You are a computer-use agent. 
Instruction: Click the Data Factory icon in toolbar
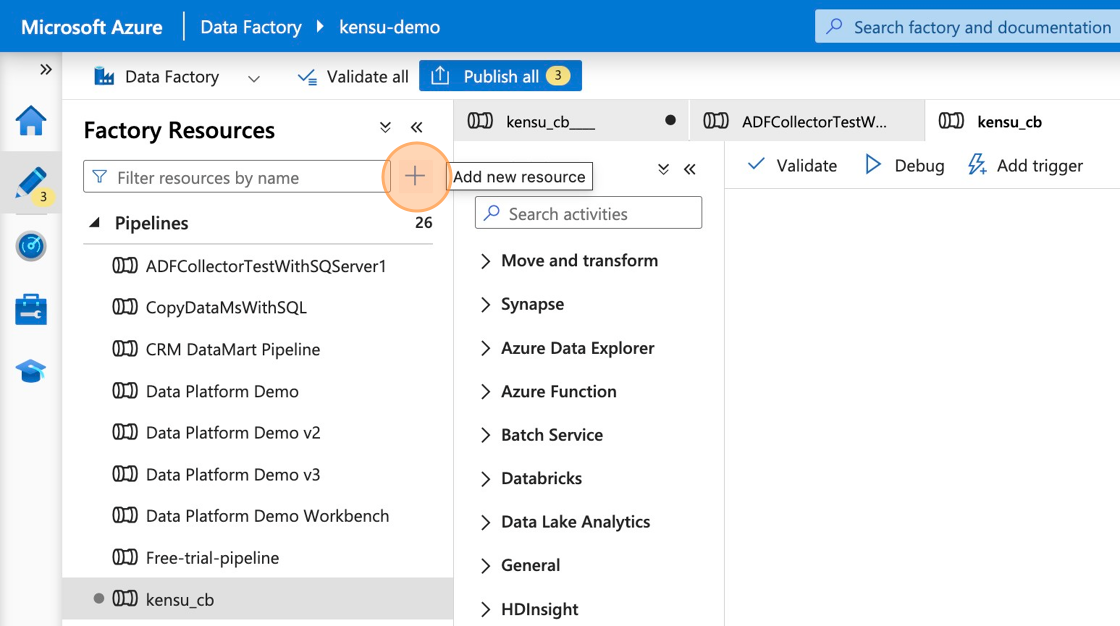(x=104, y=76)
